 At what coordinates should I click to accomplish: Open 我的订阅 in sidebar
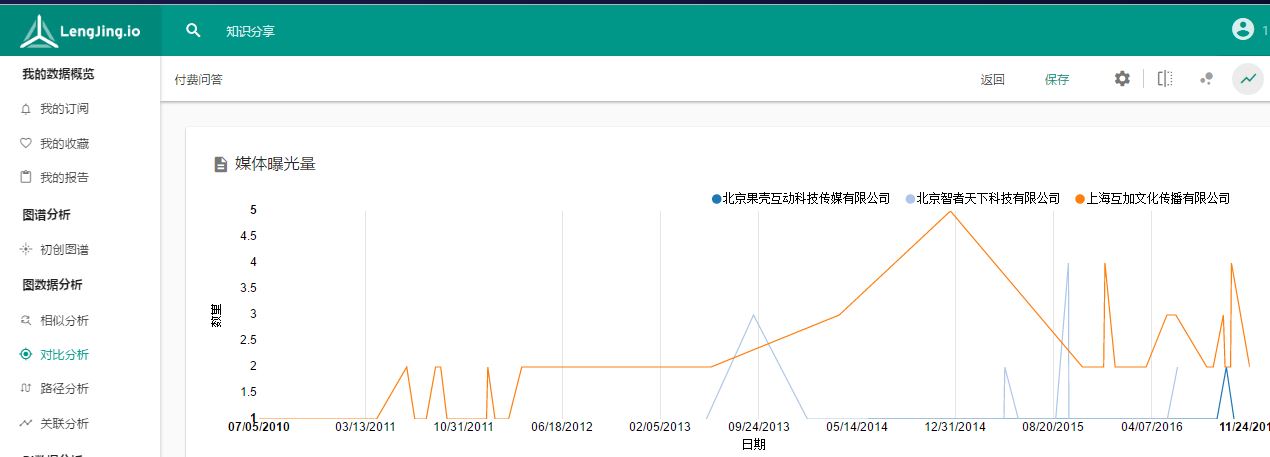click(64, 109)
